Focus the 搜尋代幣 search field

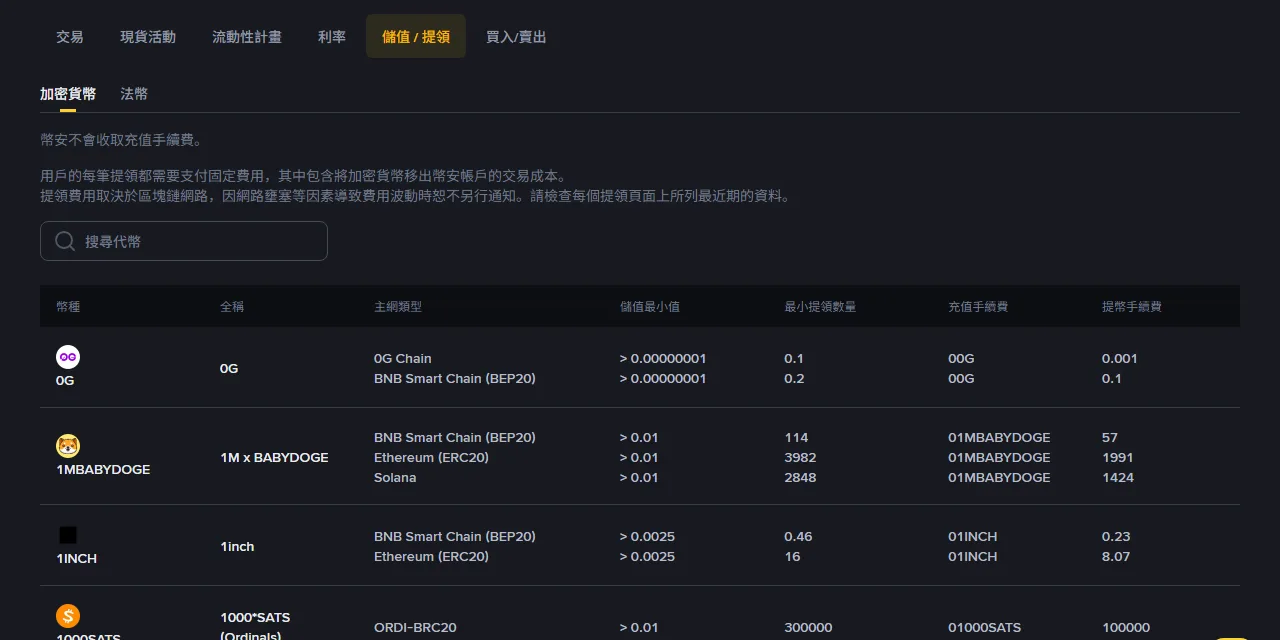184,241
